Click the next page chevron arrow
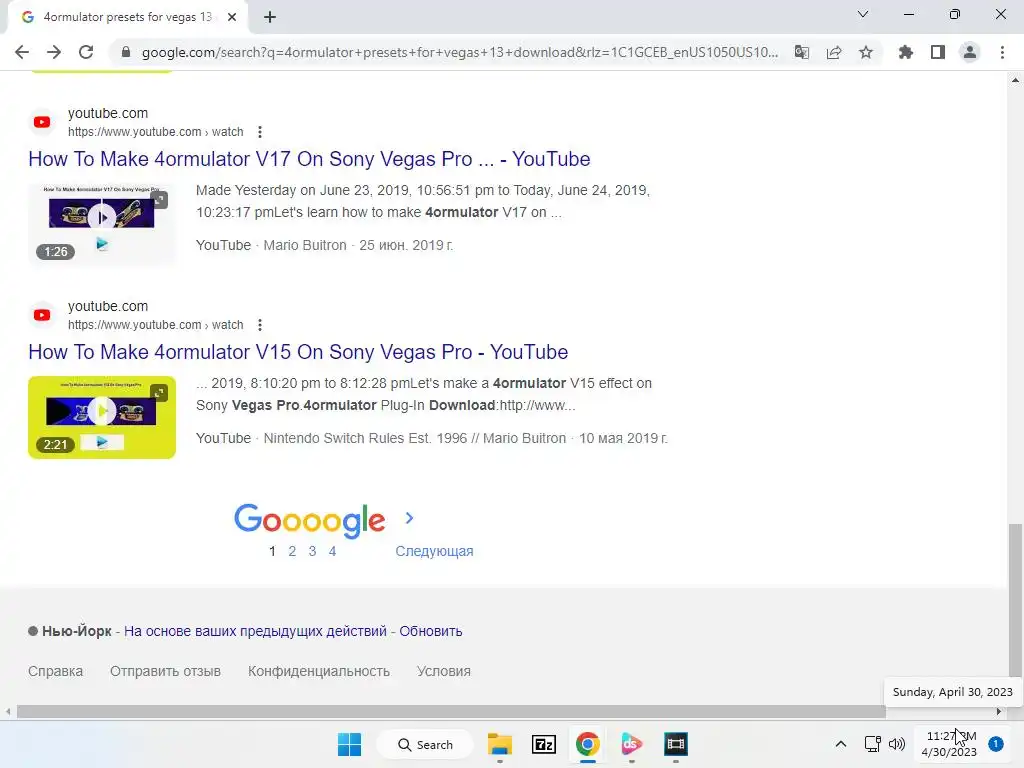 (x=409, y=518)
